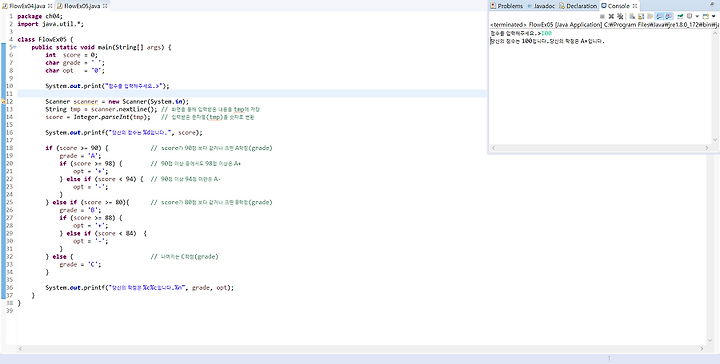The image size is (720, 364).
Task: Click line number 20 in the editor gutter
Action: (9, 163)
